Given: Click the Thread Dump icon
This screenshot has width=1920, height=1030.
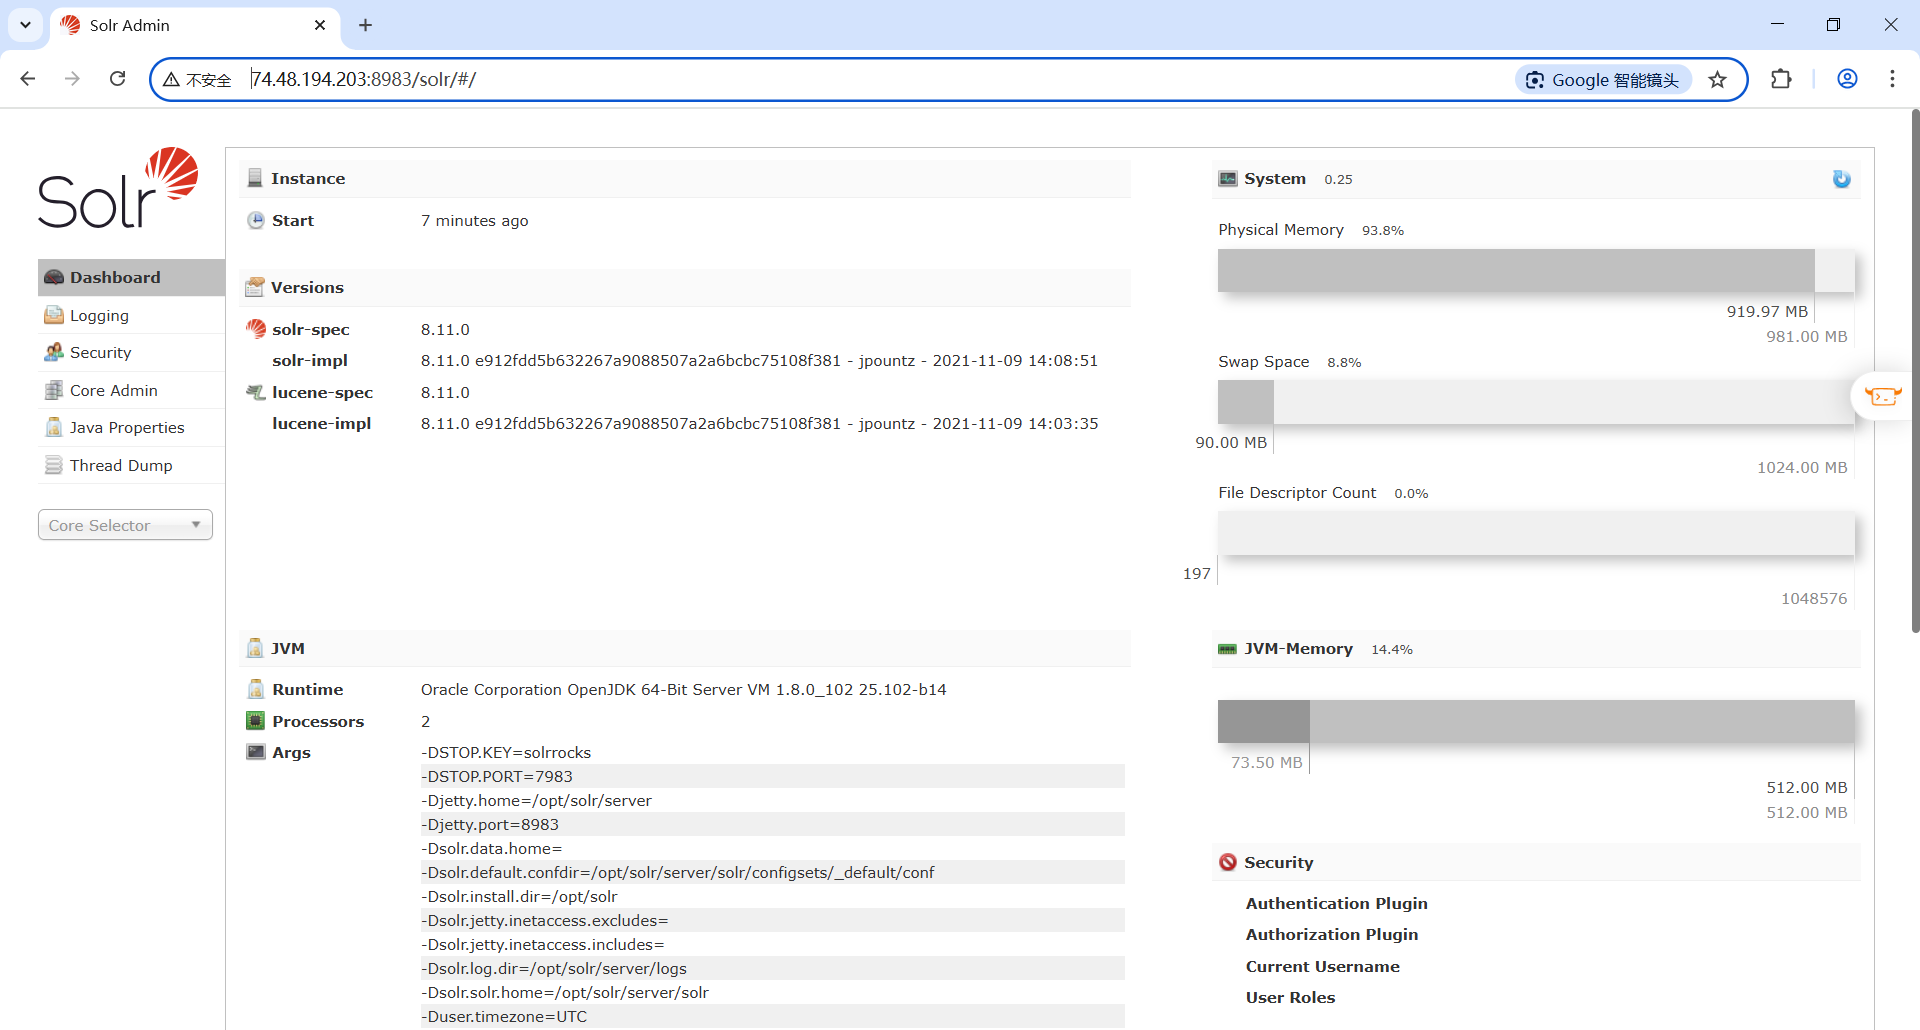Looking at the screenshot, I should (x=54, y=466).
